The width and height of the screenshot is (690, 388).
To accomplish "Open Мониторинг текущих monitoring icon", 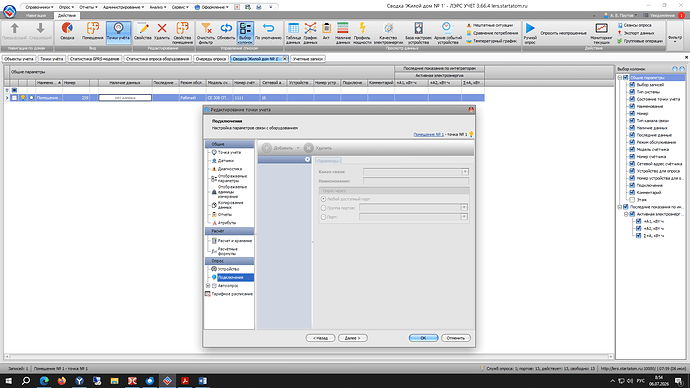I will pos(601,33).
